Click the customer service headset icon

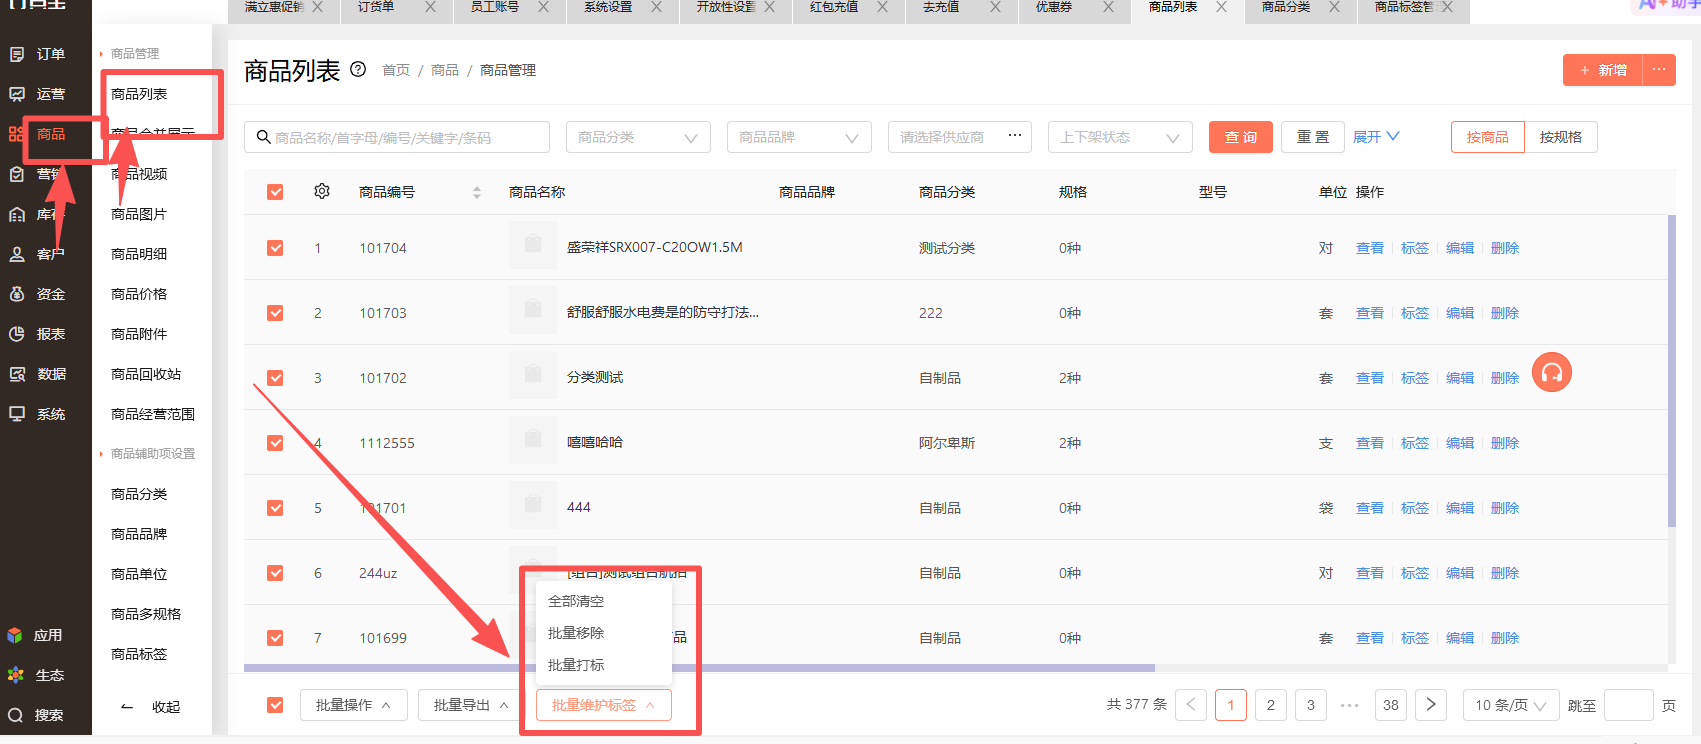pyautogui.click(x=1552, y=373)
